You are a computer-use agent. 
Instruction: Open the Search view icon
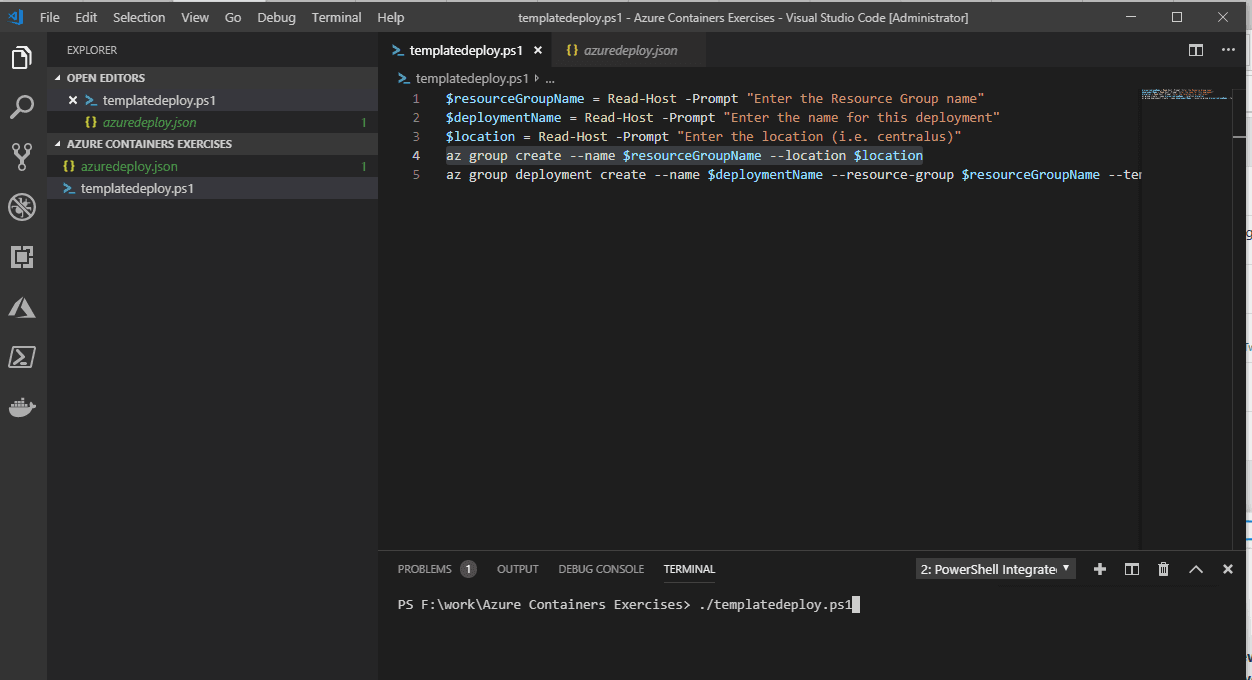click(22, 107)
